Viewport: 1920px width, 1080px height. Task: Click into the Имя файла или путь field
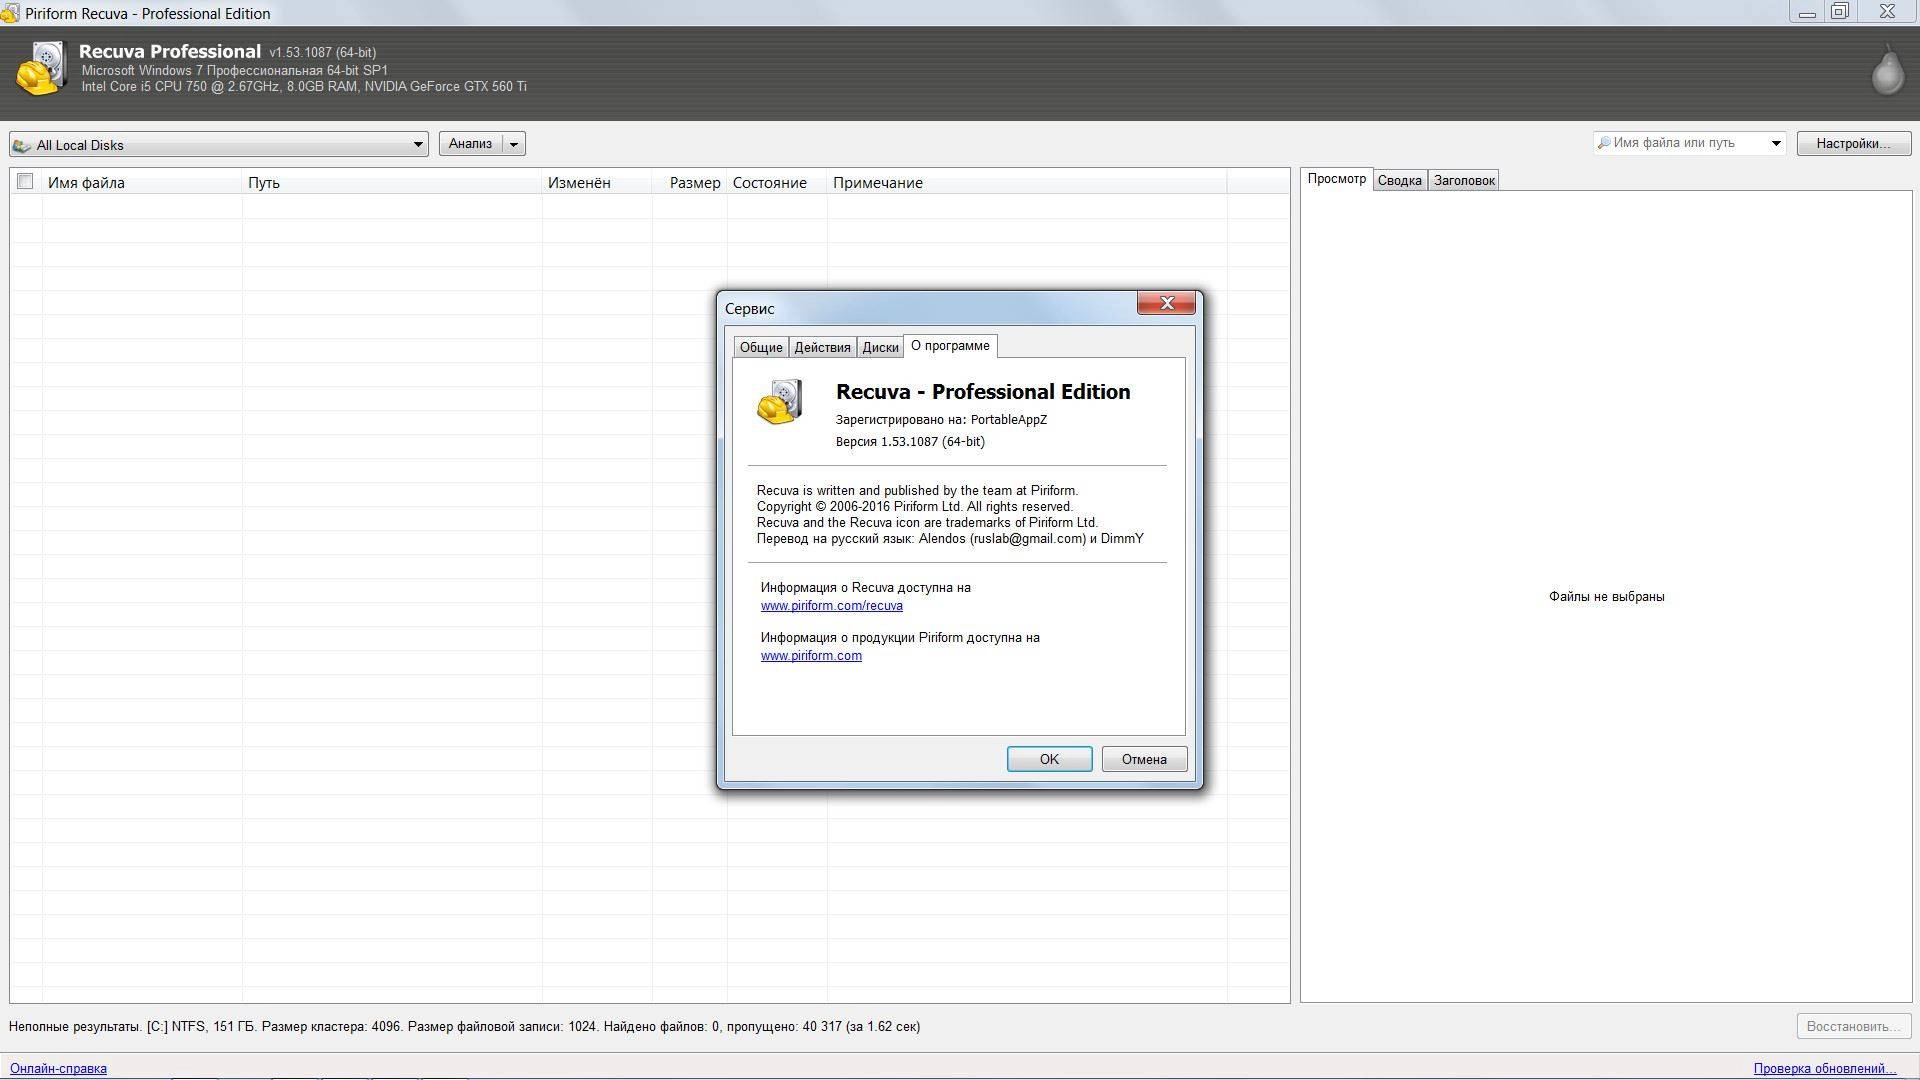tap(1688, 143)
